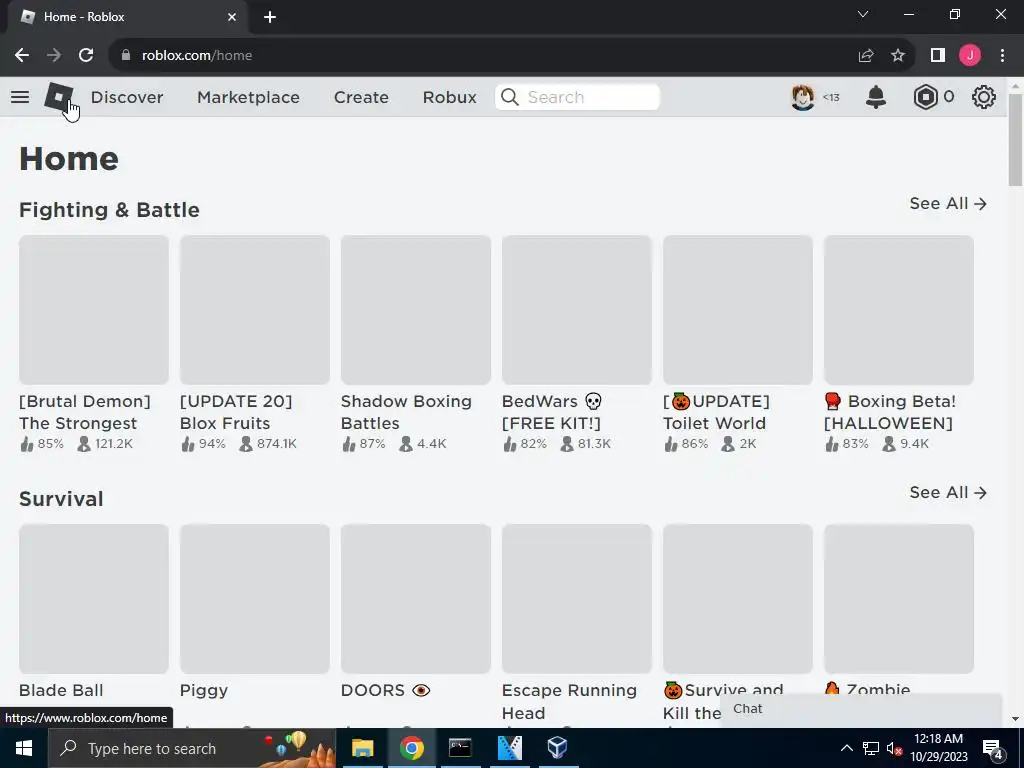Select the Home - Roblox tab
This screenshot has height=768, width=1024.
click(127, 17)
